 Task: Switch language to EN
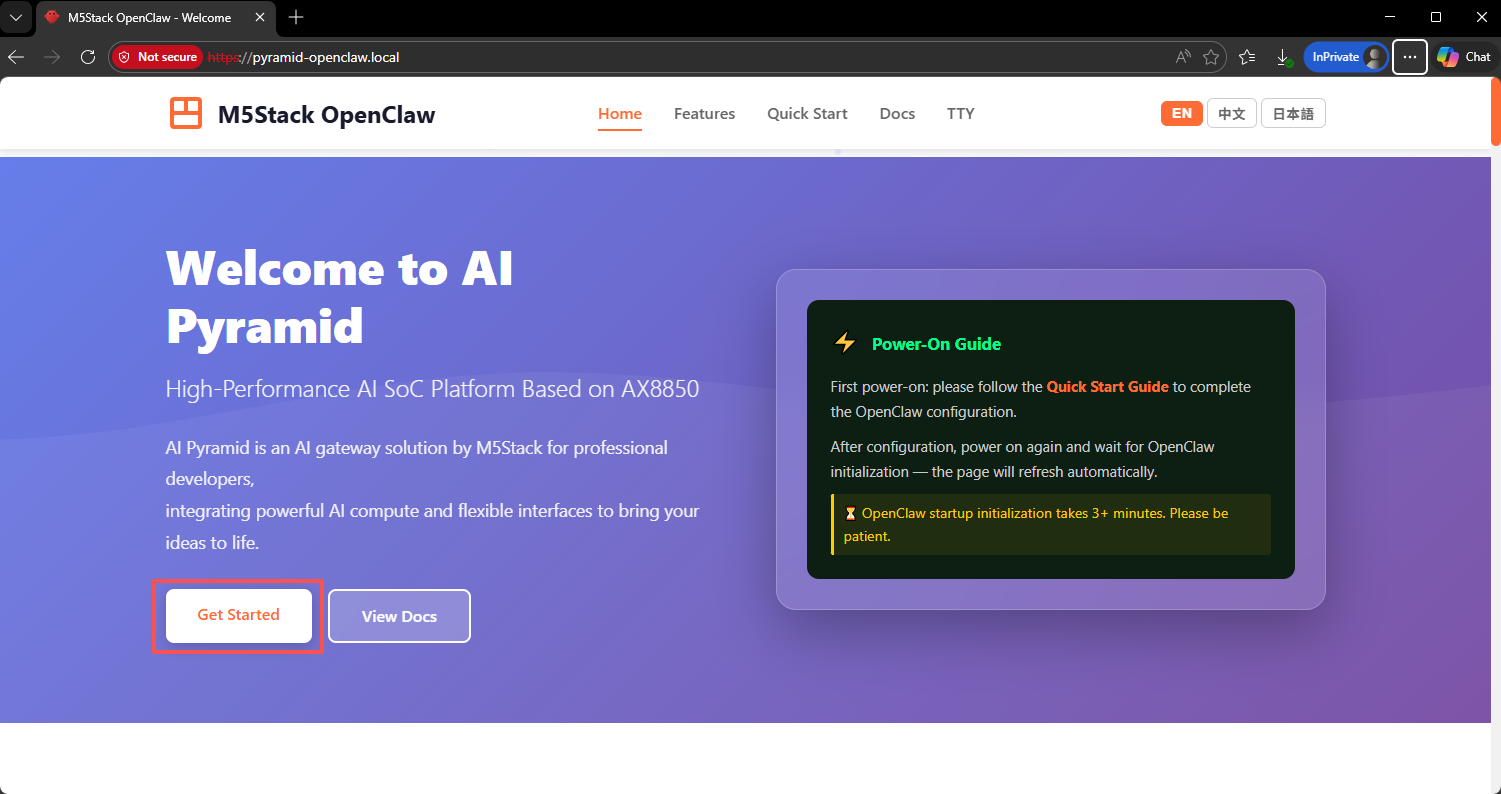click(1181, 114)
